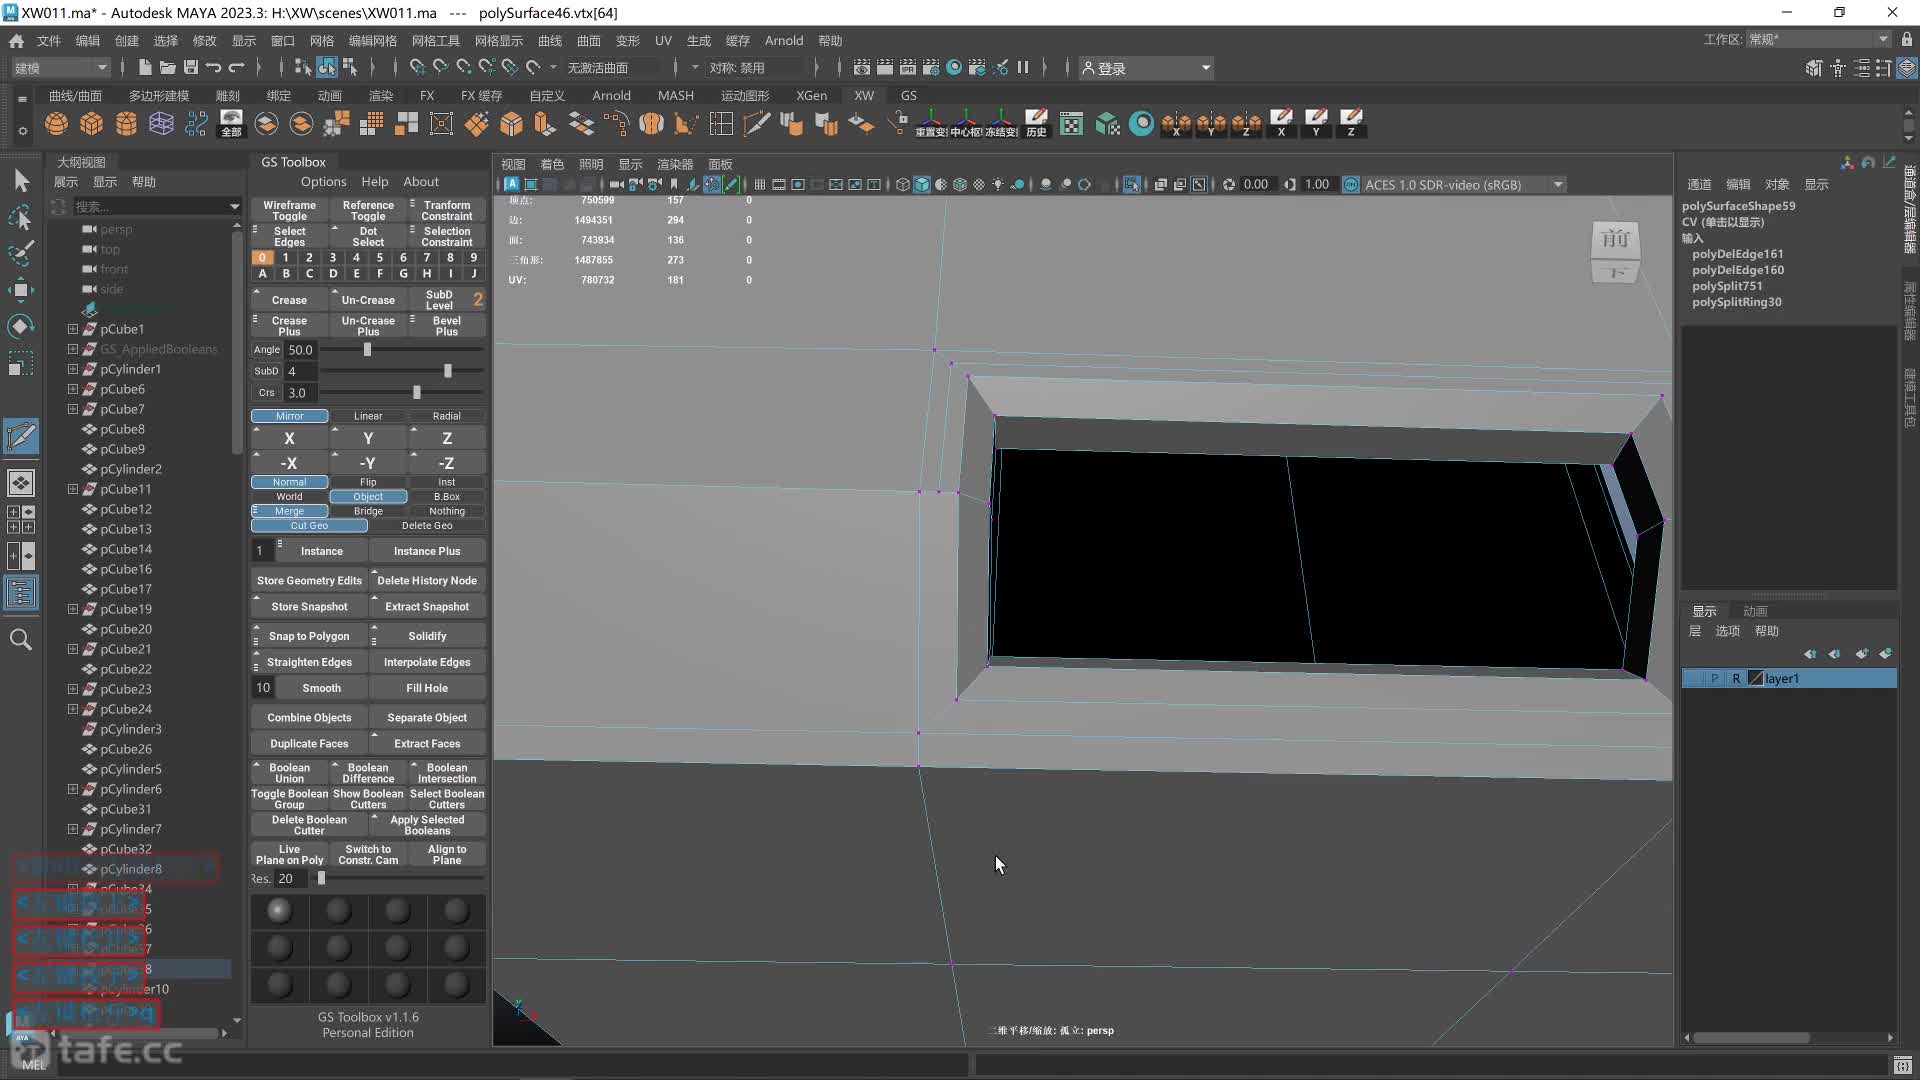Adjust the Crs slider handle
The width and height of the screenshot is (1920, 1080).
[x=417, y=393]
